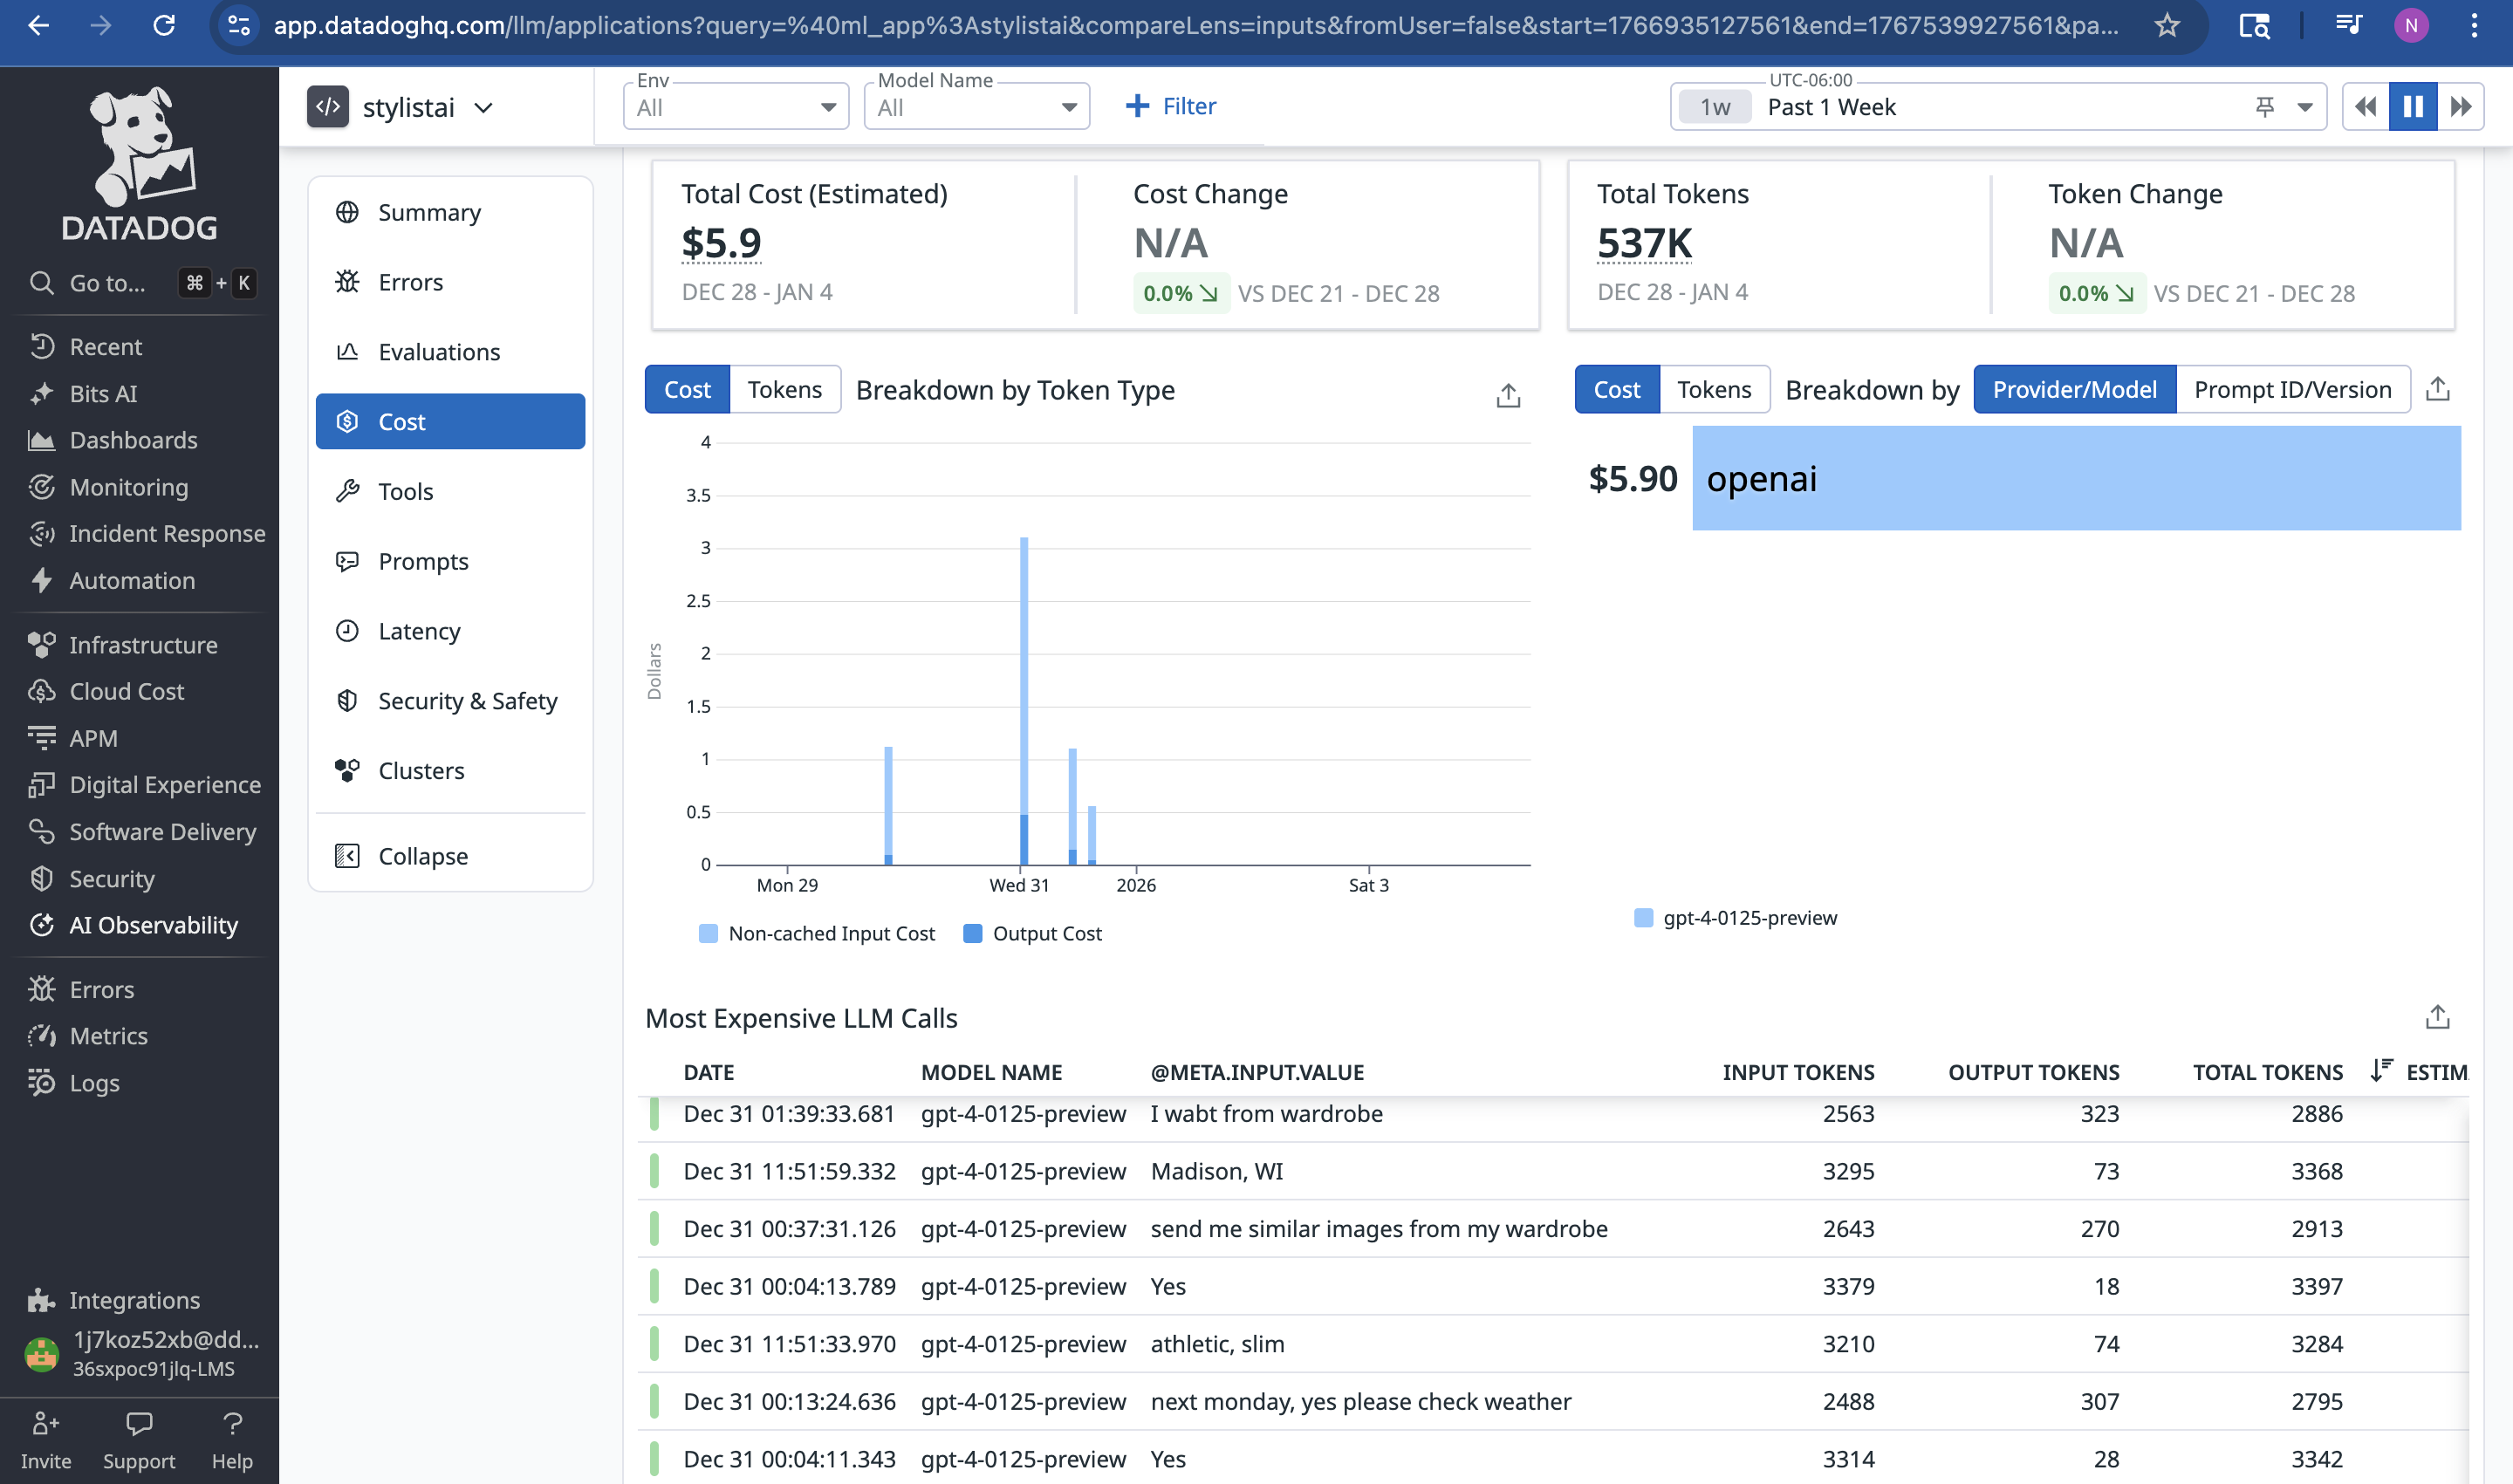The height and width of the screenshot is (1484, 2513).
Task: Collapse the LLM navigation panel
Action: pos(422,856)
